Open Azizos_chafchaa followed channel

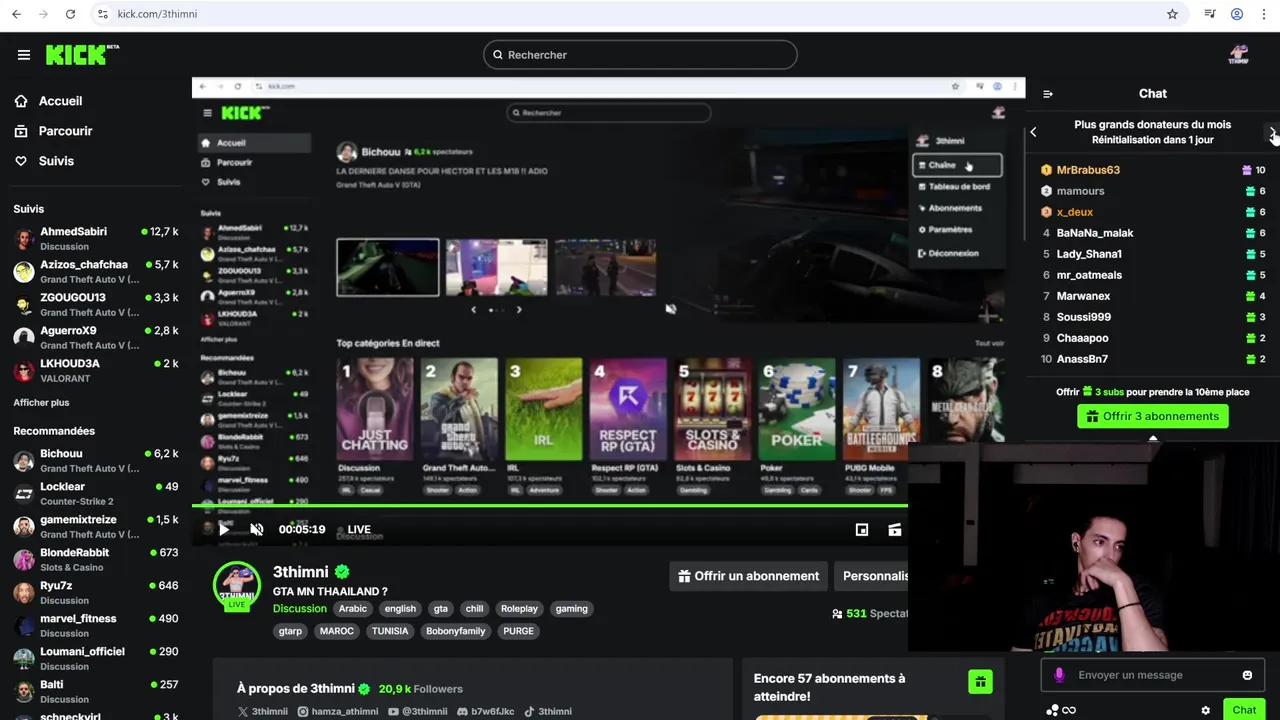[x=96, y=272]
